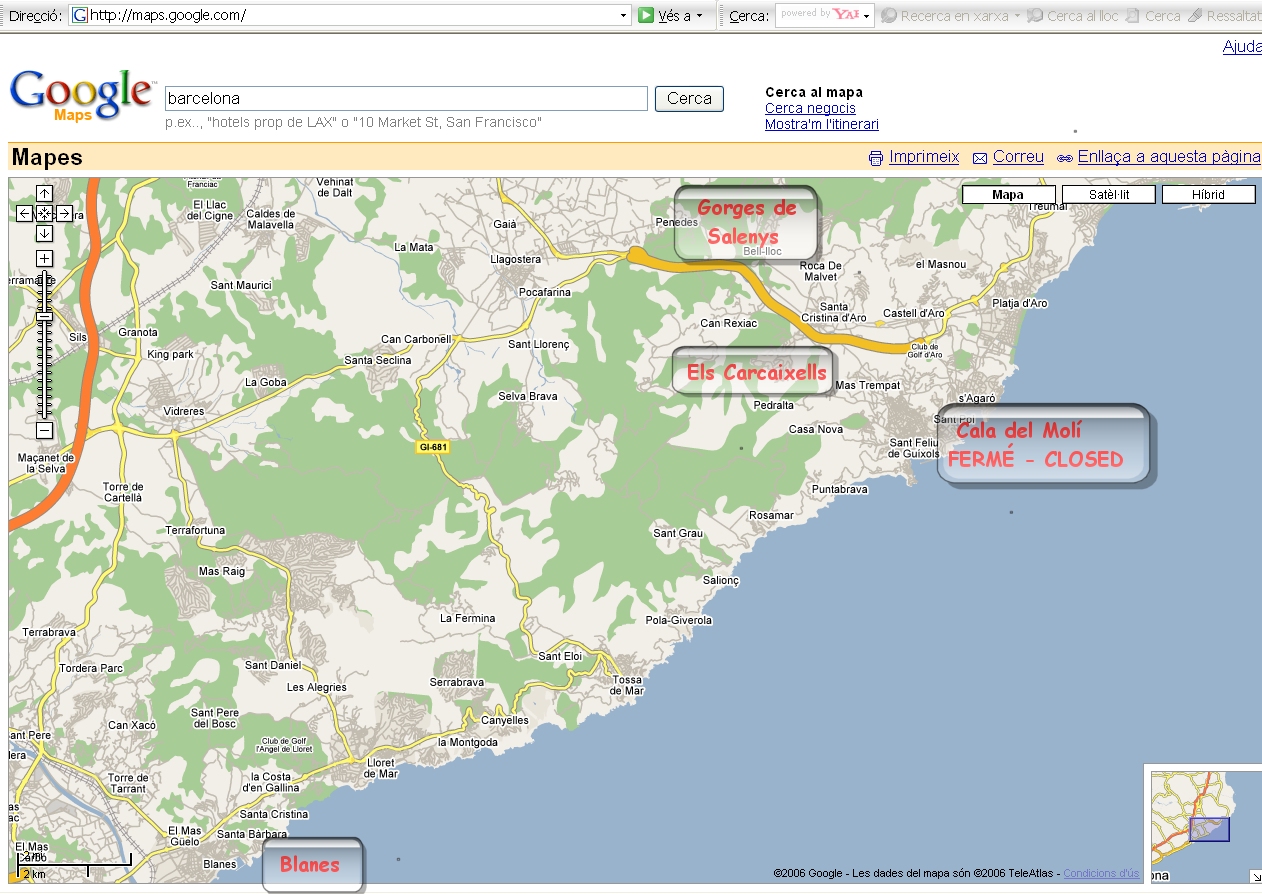Open the Condicions d'ús link
Image resolution: width=1262 pixels, height=894 pixels.
click(x=1101, y=873)
